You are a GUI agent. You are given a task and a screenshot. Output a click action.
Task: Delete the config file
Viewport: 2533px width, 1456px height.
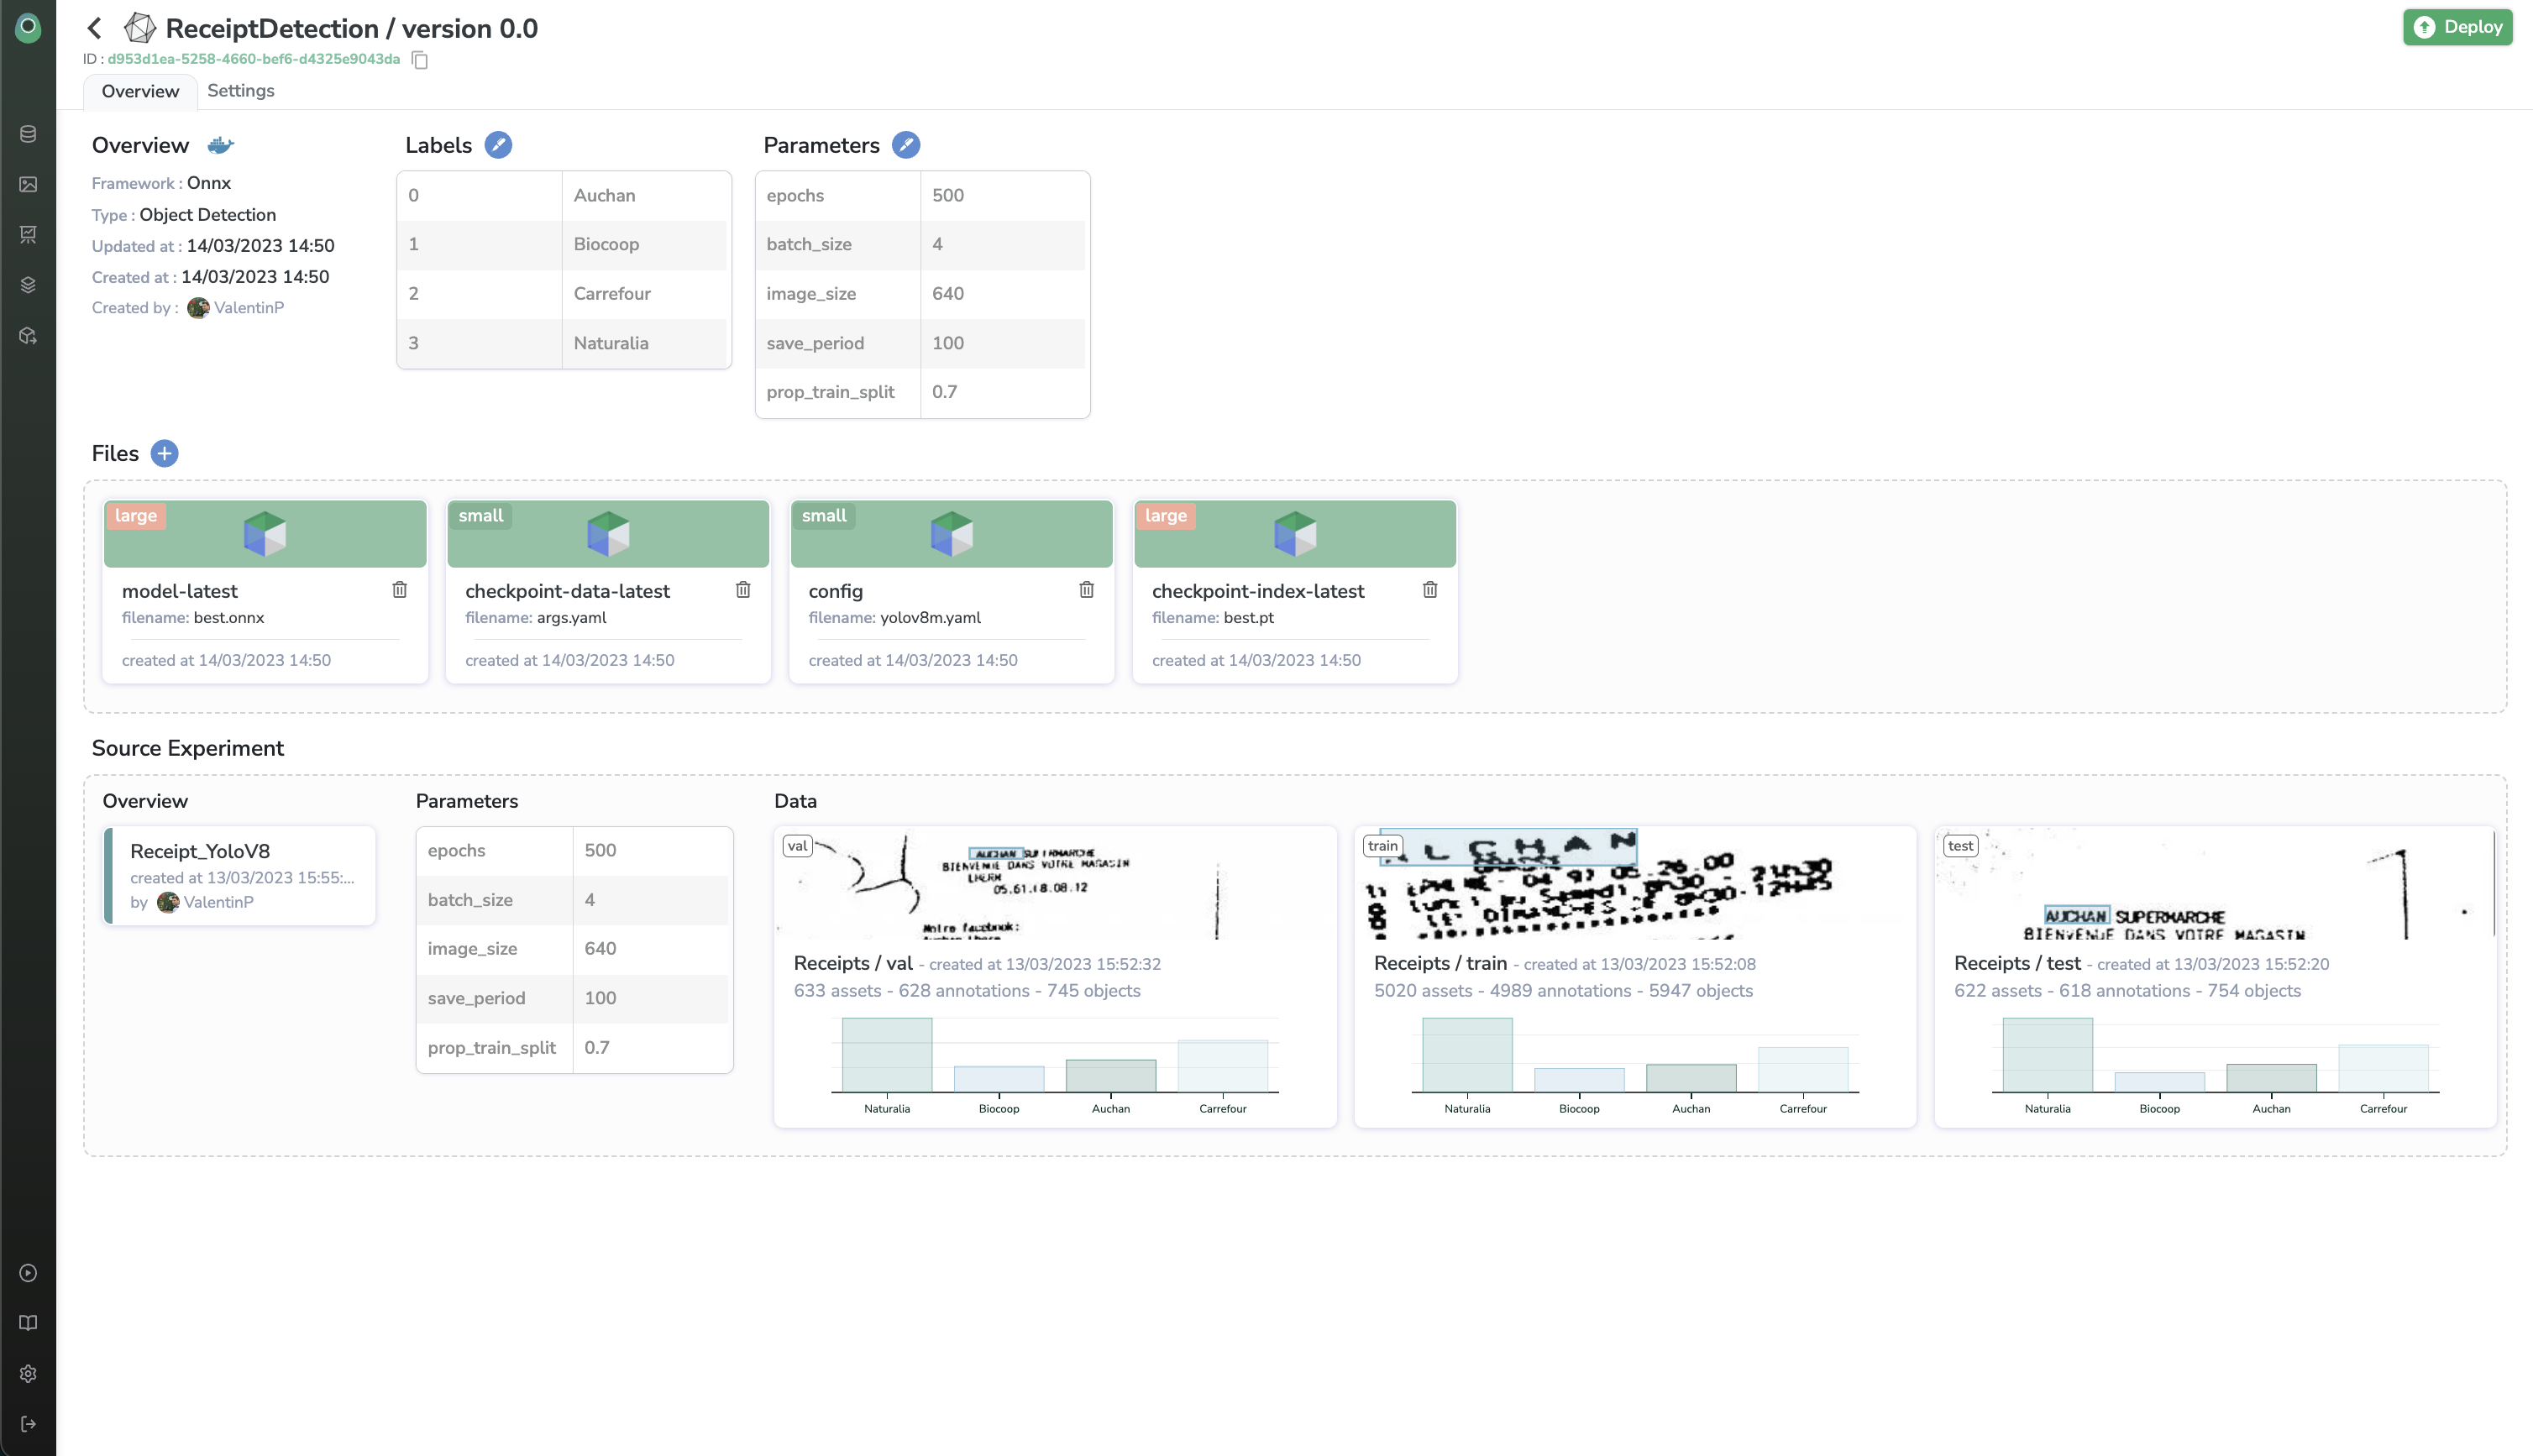(x=1086, y=590)
